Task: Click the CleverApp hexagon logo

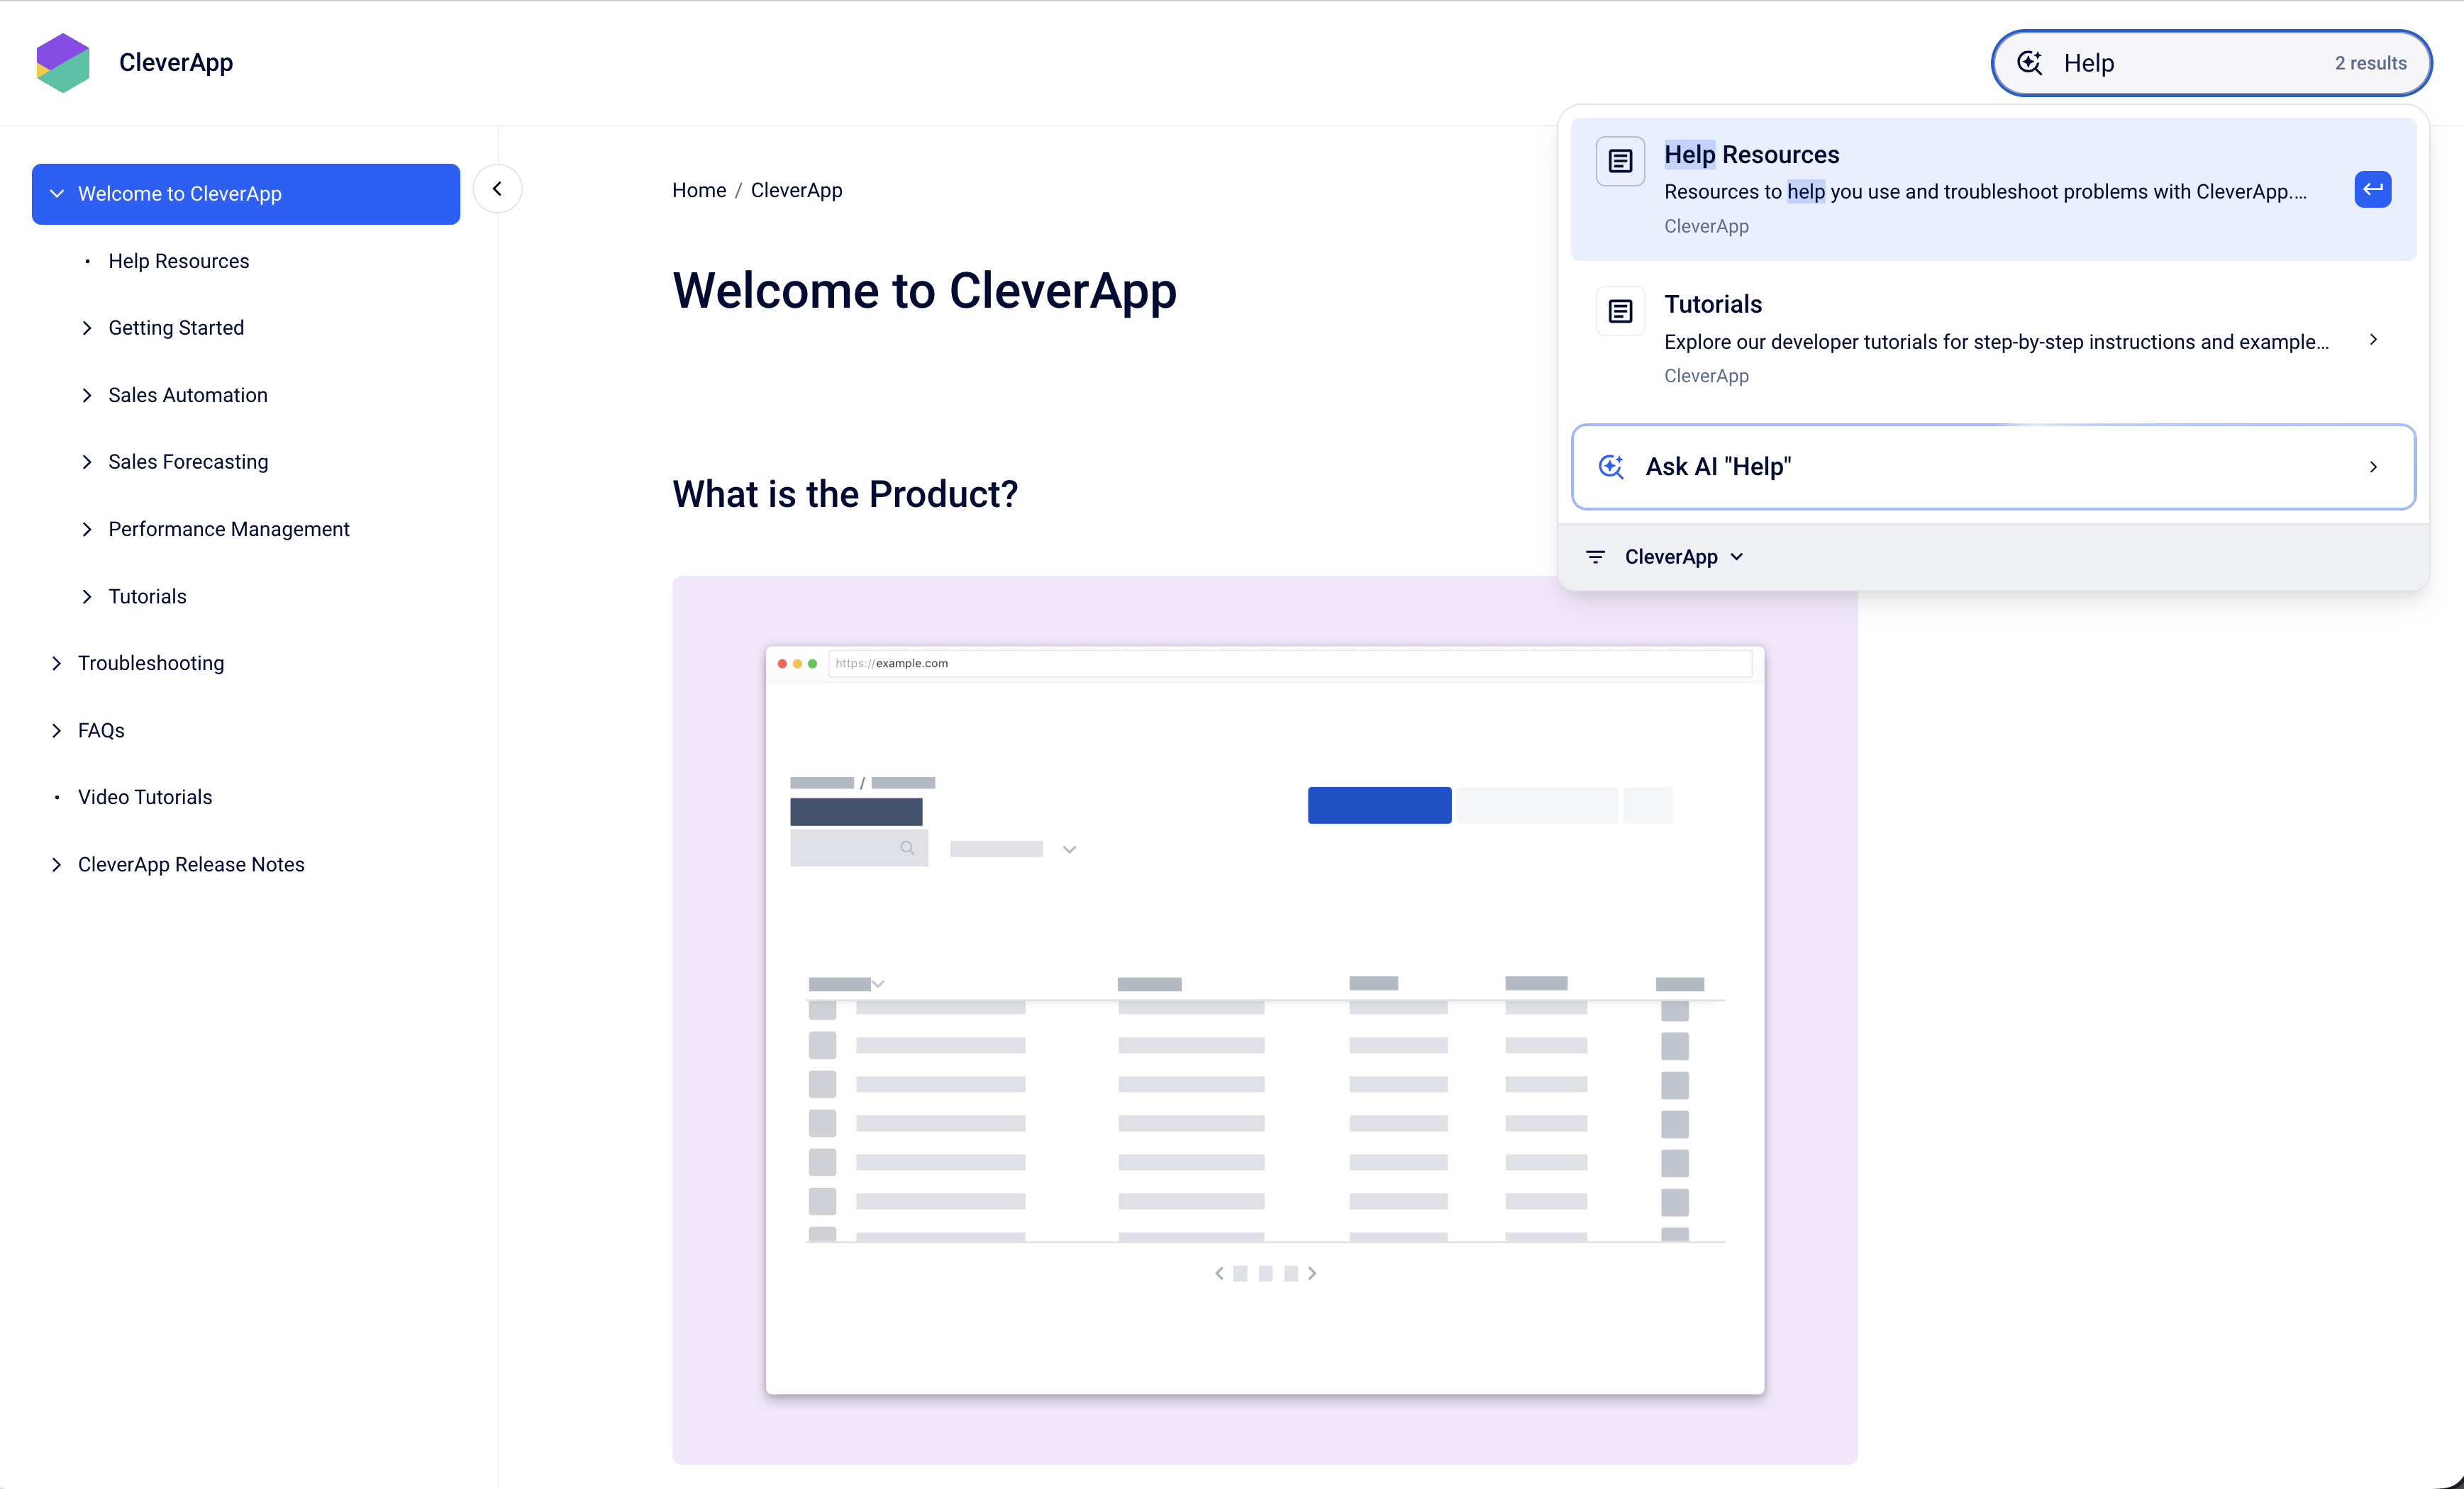Action: point(63,62)
